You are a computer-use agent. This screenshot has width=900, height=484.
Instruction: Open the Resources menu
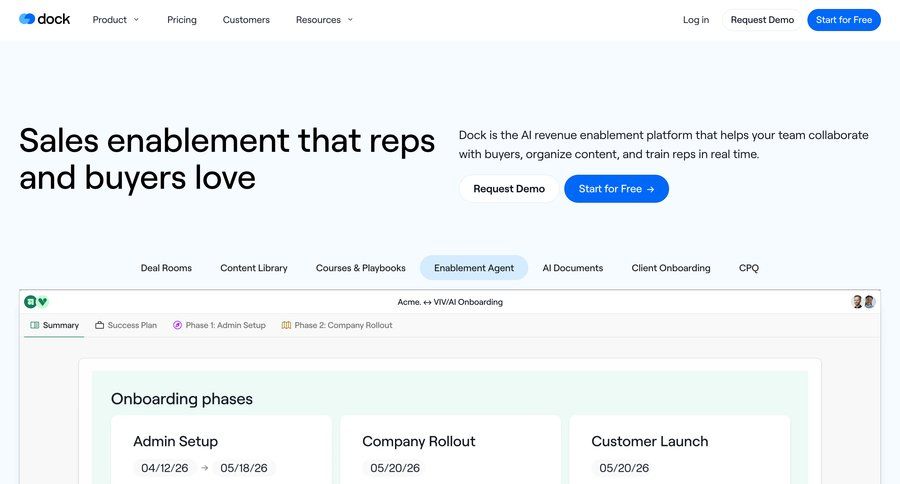[x=324, y=20]
